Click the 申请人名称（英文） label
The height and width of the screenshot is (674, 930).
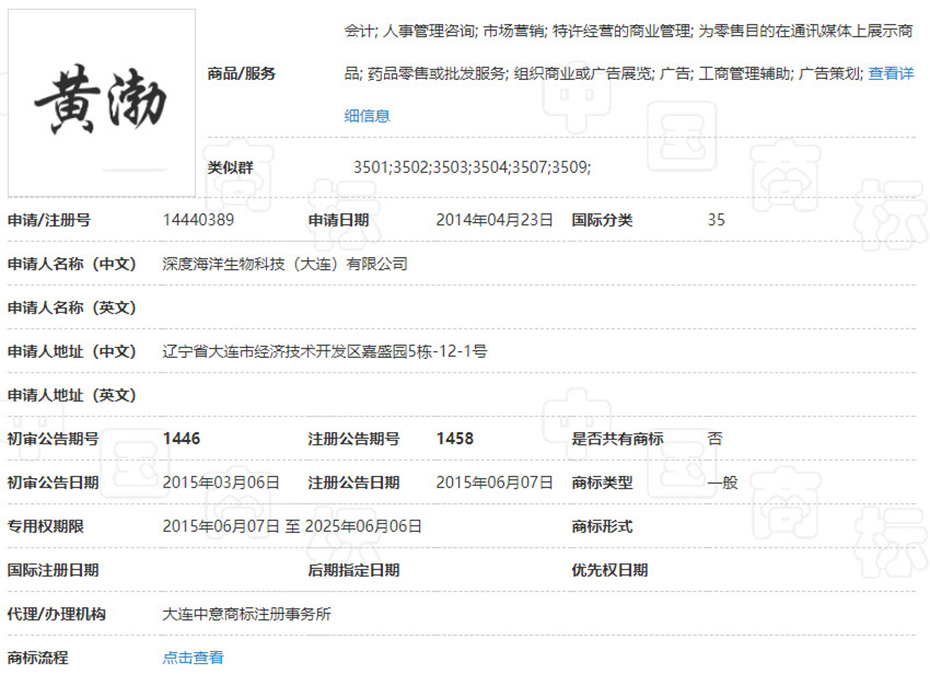pos(72,308)
